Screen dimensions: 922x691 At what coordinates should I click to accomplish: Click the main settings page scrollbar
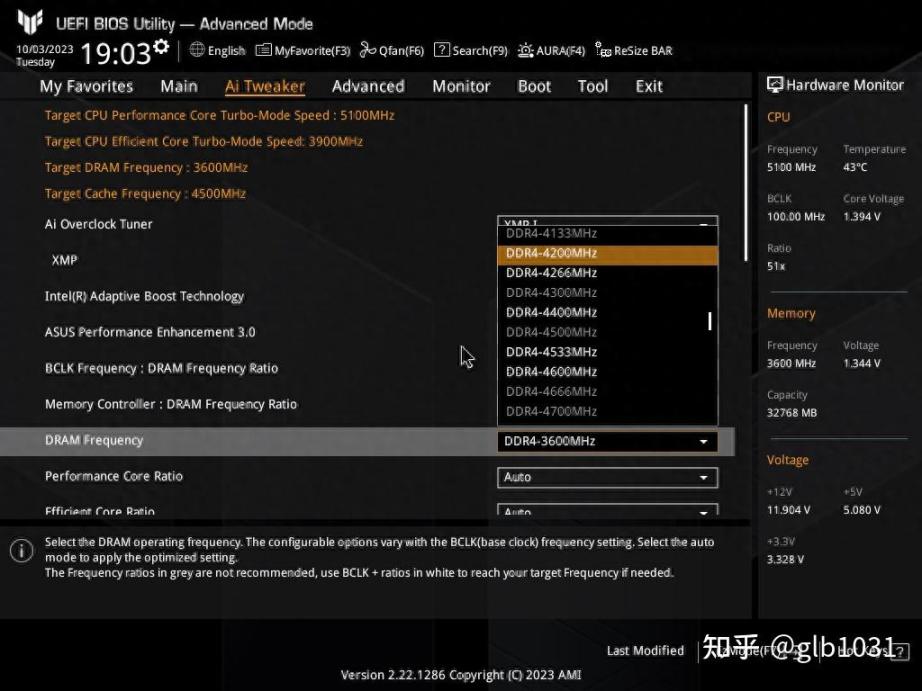(x=746, y=182)
